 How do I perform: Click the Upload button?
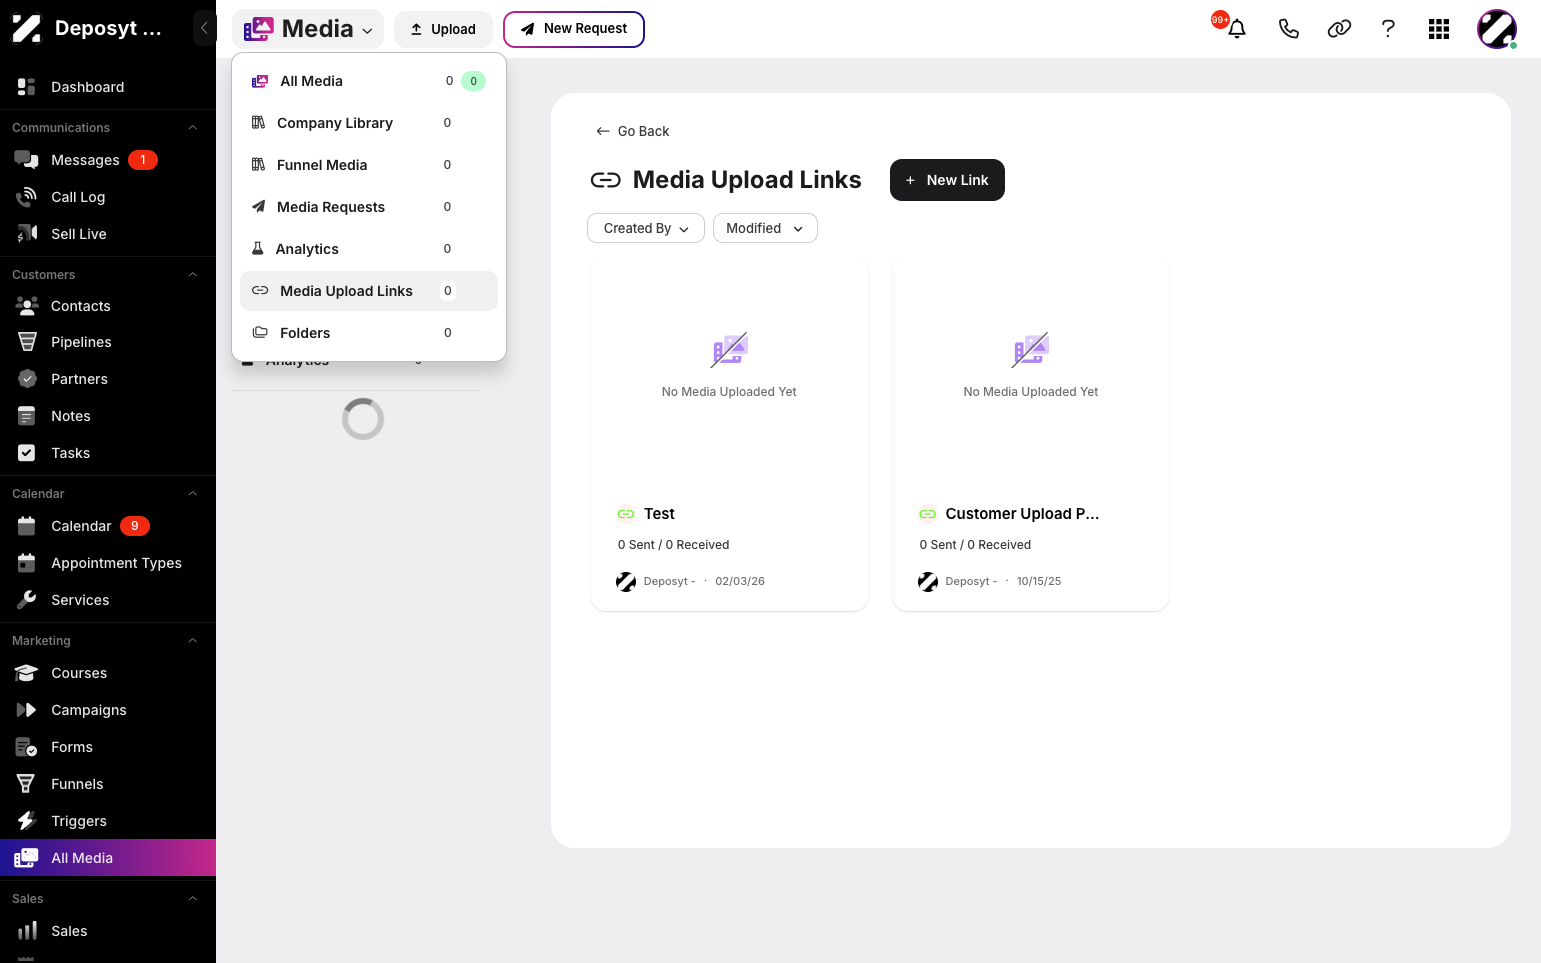pyautogui.click(x=443, y=29)
